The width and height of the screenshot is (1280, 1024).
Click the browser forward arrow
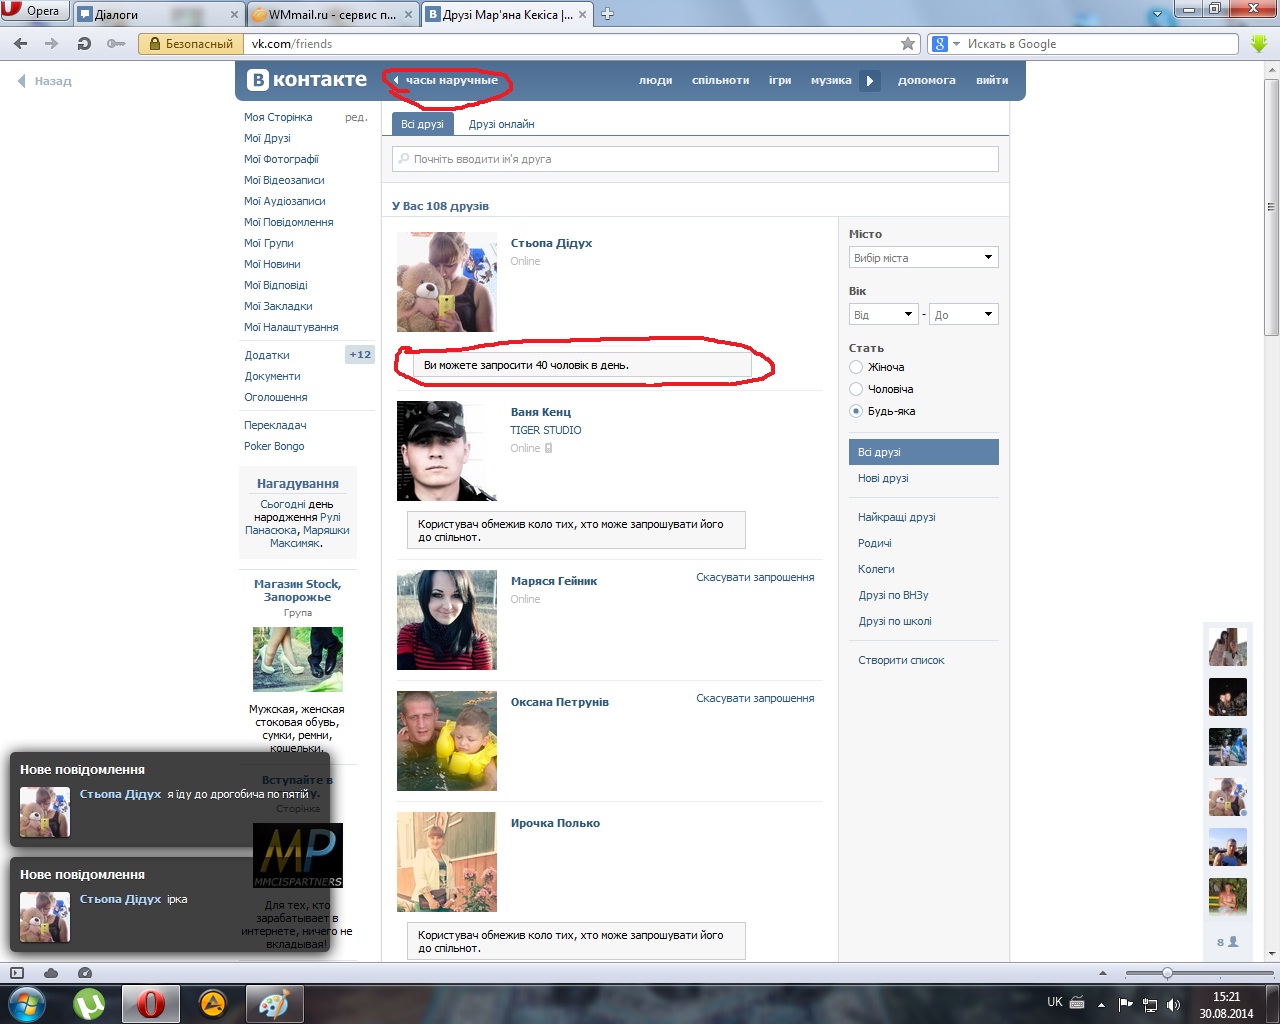point(52,44)
